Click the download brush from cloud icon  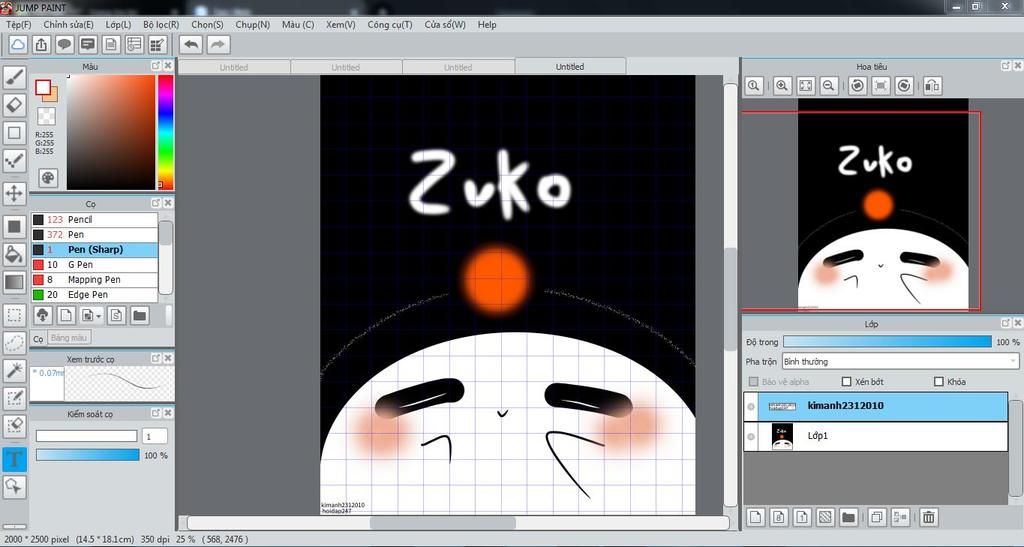point(42,316)
